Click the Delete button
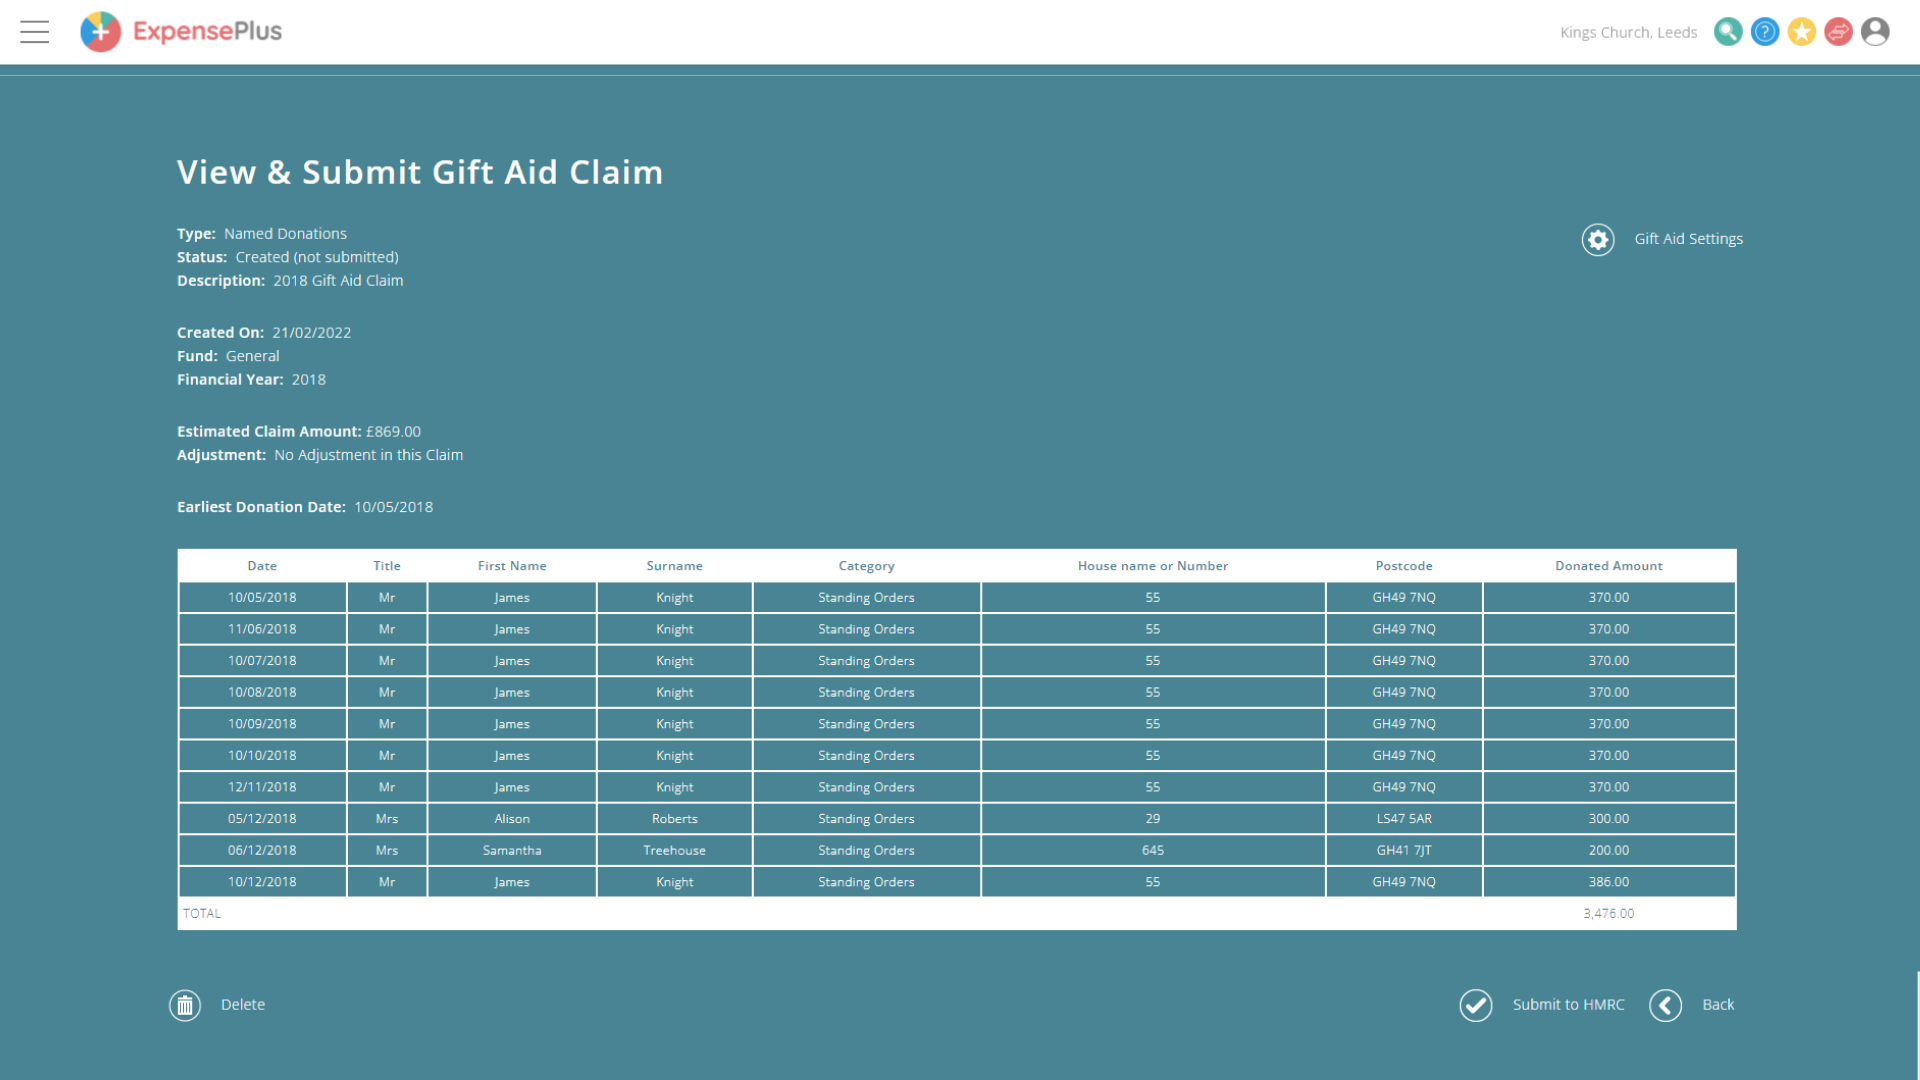This screenshot has height=1080, width=1920. pos(243,1004)
